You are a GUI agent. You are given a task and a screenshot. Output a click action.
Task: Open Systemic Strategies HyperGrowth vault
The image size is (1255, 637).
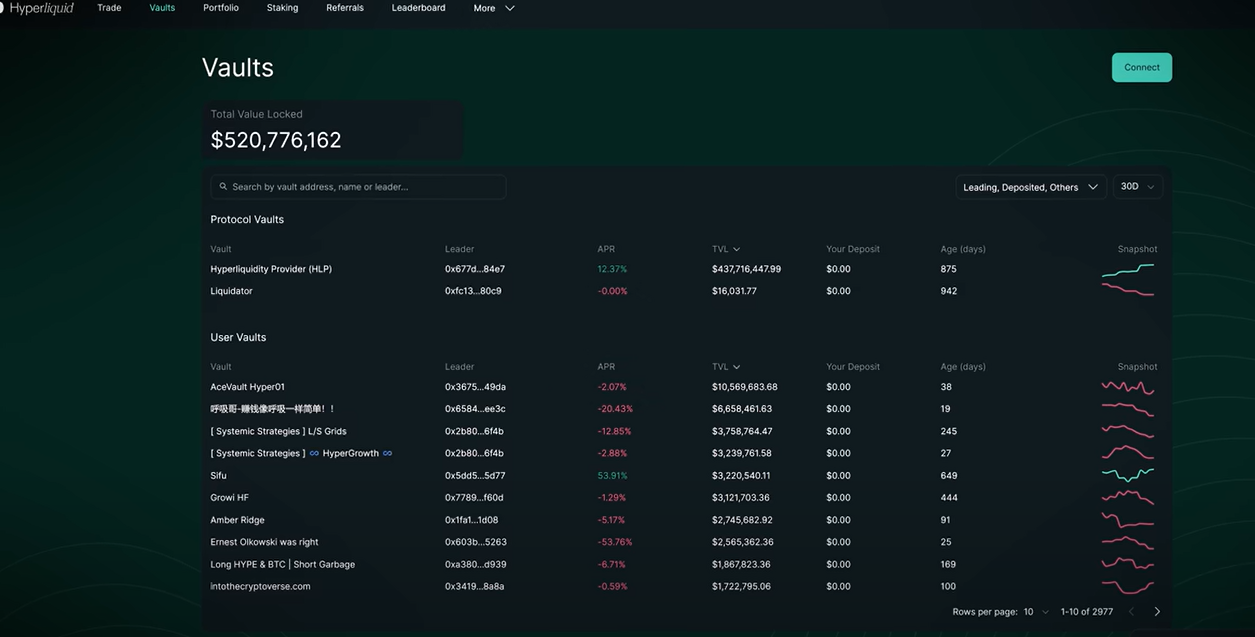(x=301, y=453)
